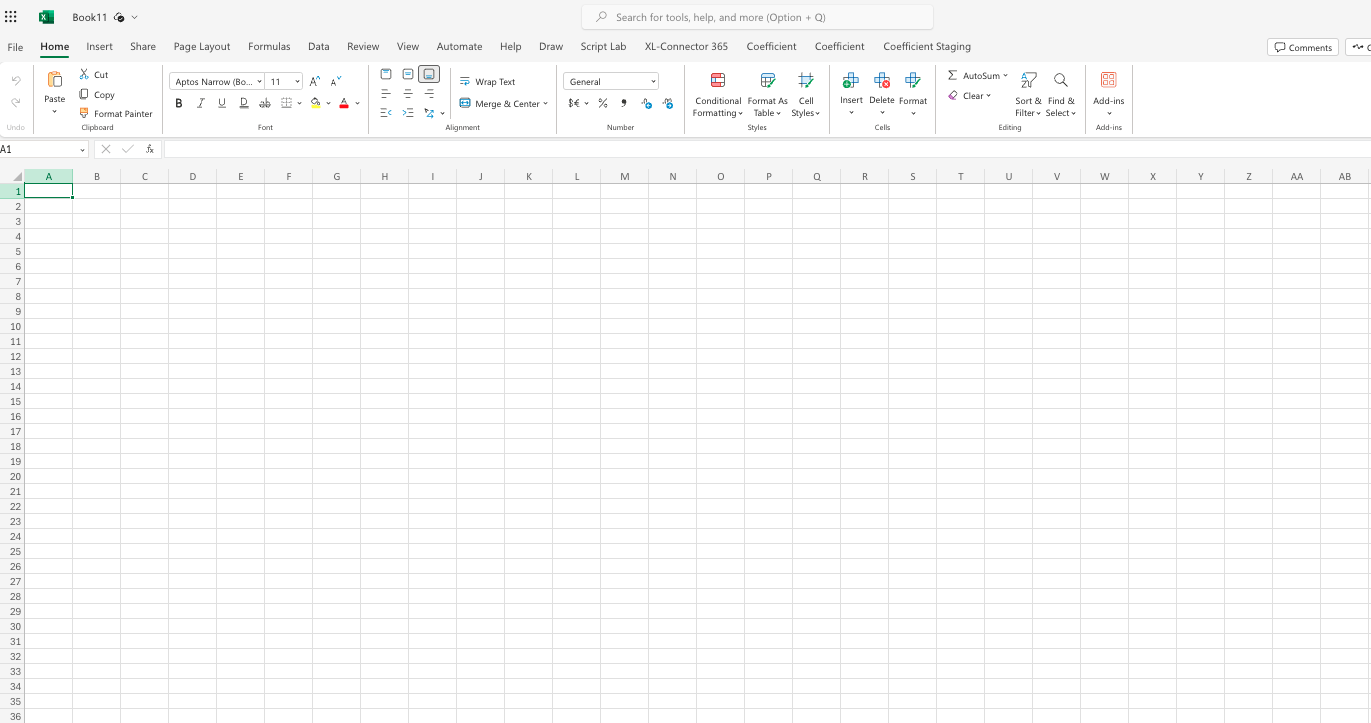Toggle Align Left
Viewport: 1371px width, 723px height.
[x=386, y=94]
